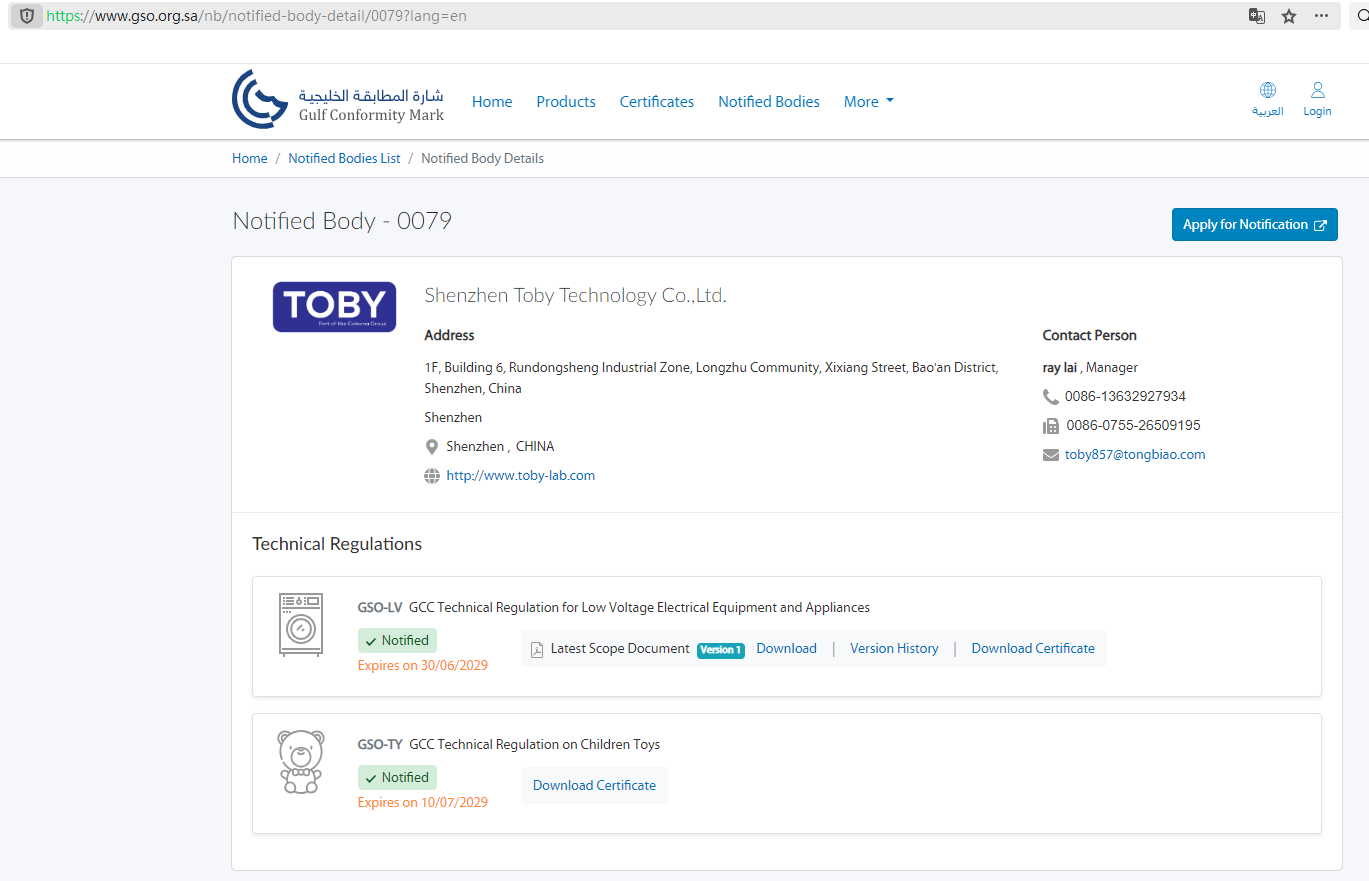
Task: Click the globe language icon for Arabic
Action: coord(1267,91)
